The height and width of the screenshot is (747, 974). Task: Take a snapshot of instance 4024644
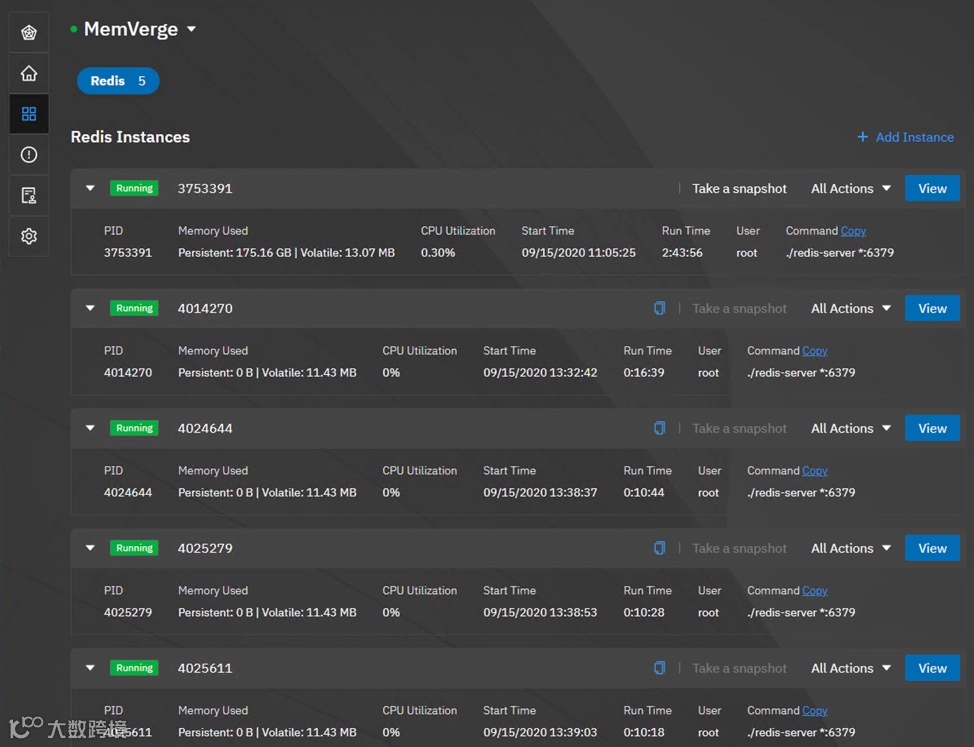click(x=739, y=428)
